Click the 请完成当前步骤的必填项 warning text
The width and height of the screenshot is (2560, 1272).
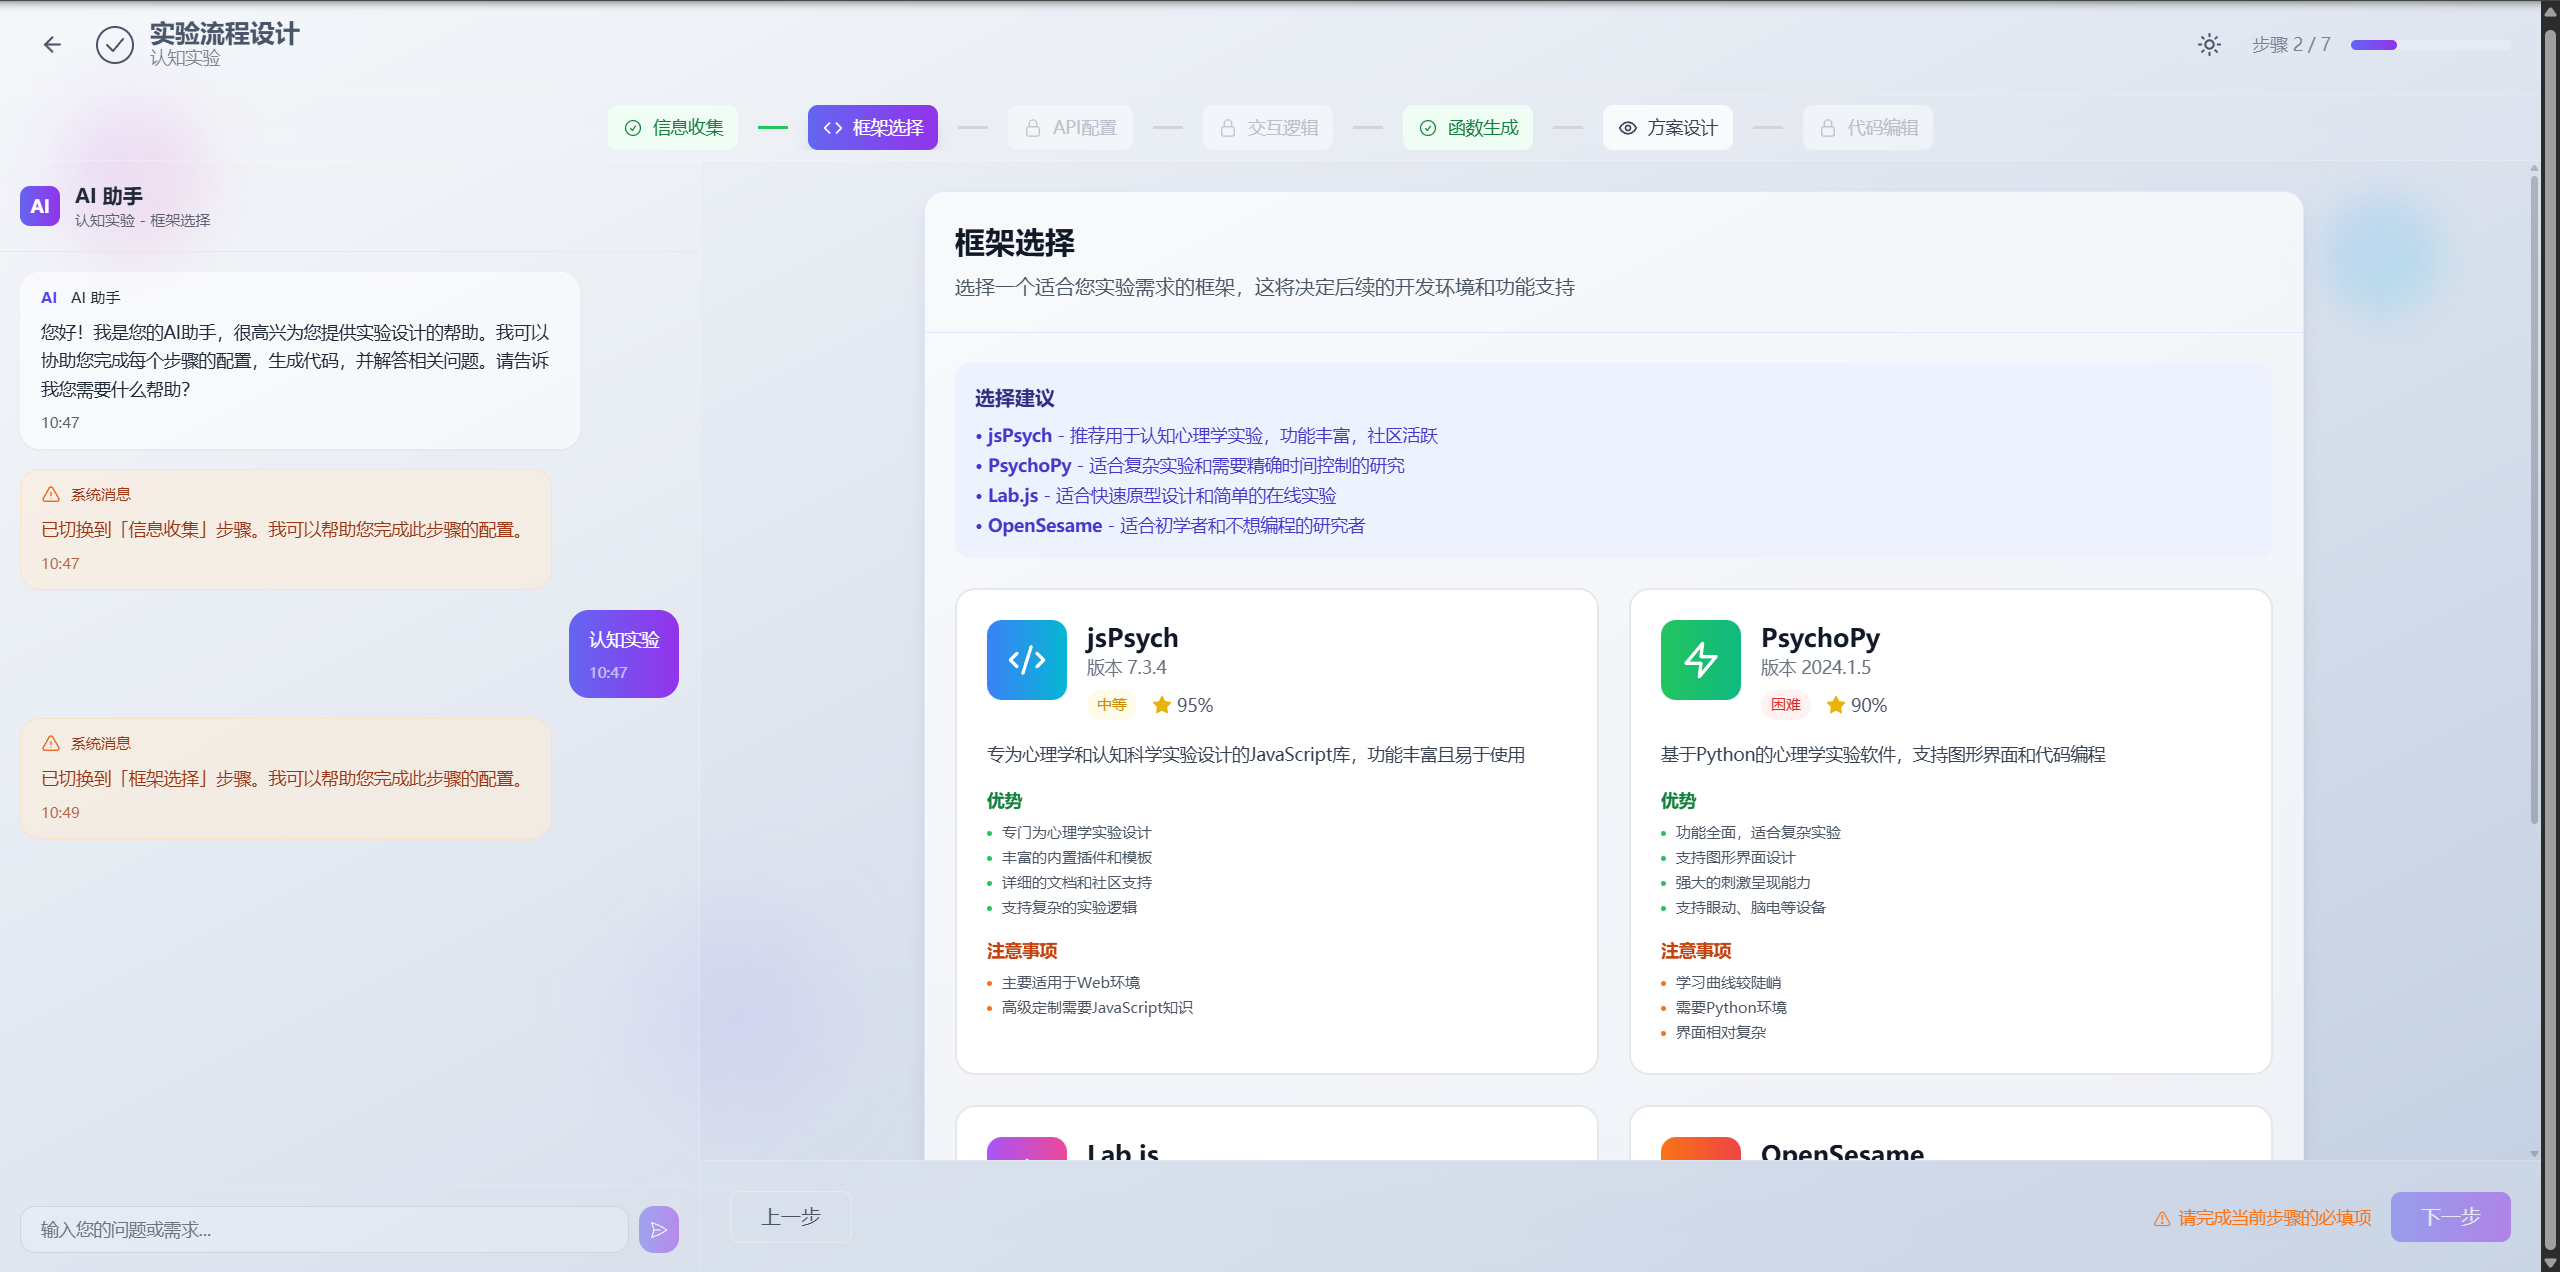[2275, 1218]
